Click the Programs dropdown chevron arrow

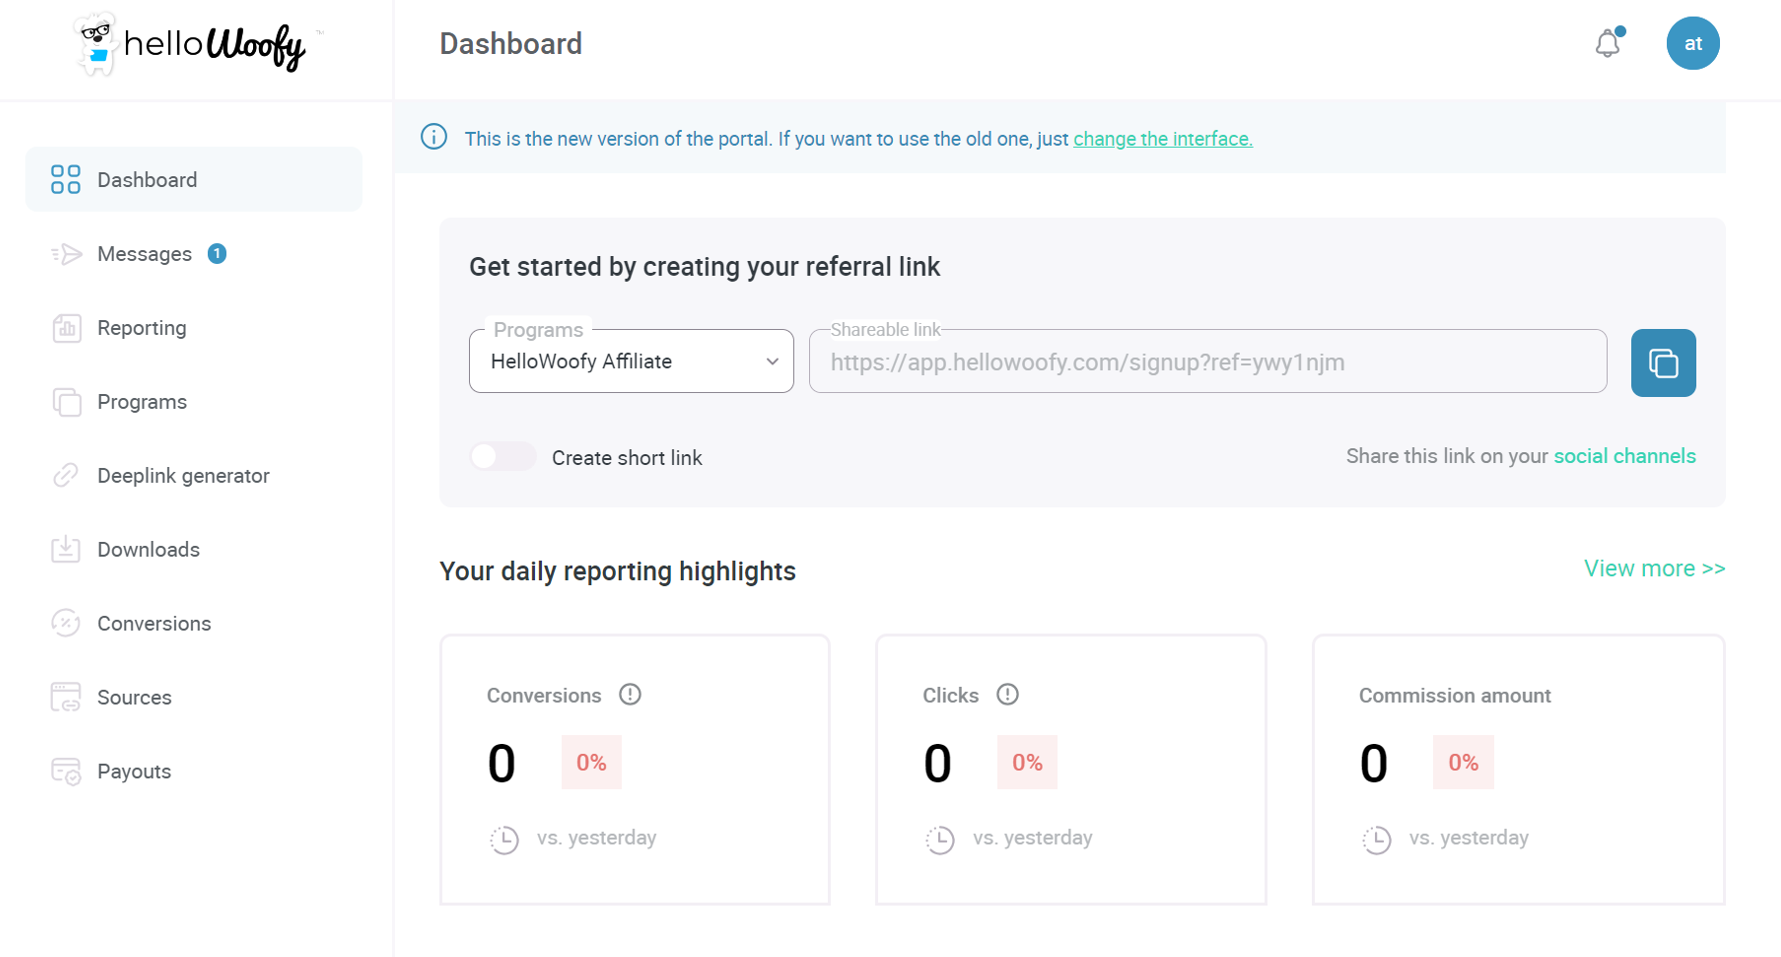(772, 362)
